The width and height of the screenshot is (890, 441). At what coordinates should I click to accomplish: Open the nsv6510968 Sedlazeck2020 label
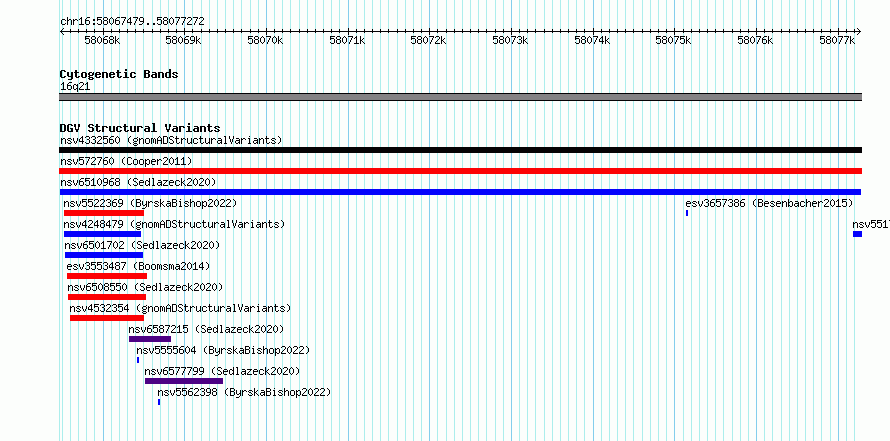pos(138,182)
